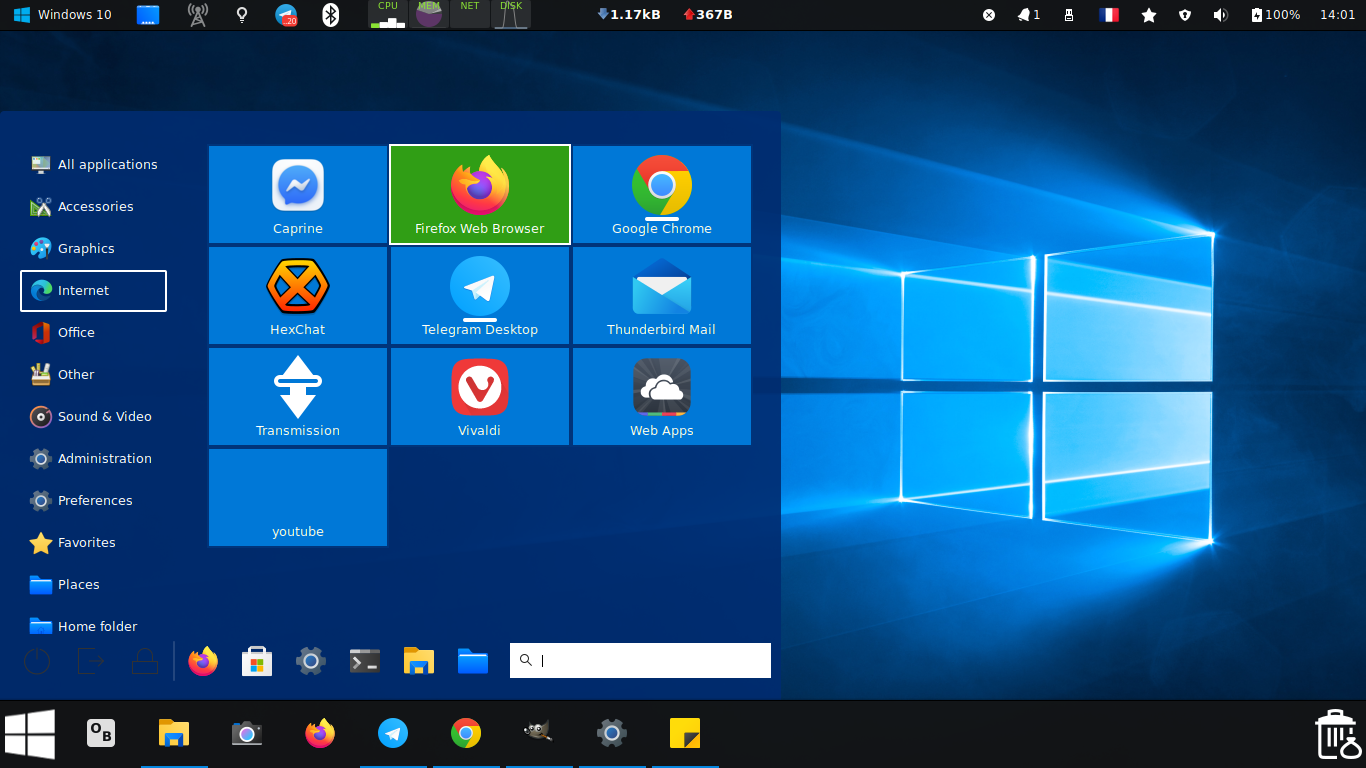Open Firefox on bottom taskbar
Image resolution: width=1366 pixels, height=768 pixels.
320,734
